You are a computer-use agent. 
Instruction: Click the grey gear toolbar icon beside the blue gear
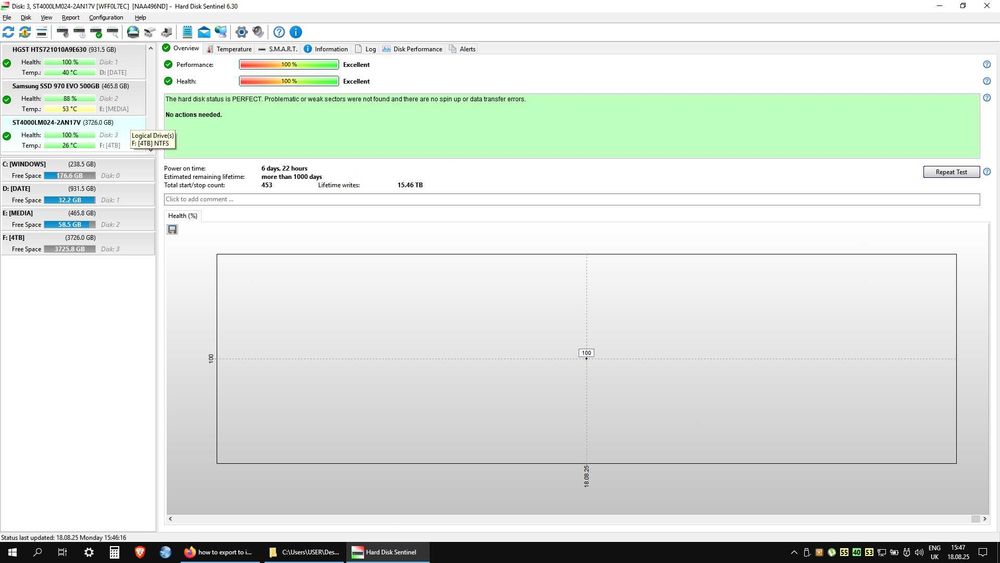[x=258, y=32]
